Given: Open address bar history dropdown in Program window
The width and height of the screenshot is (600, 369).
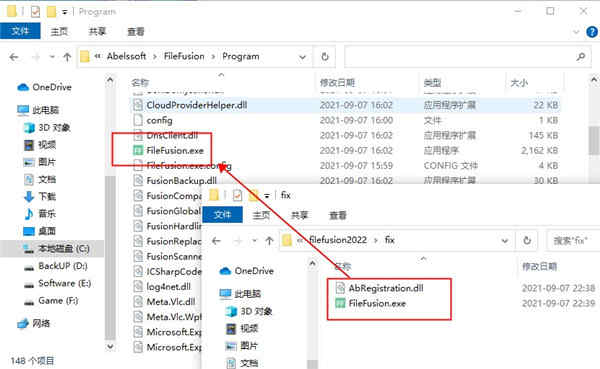Looking at the screenshot, I should 302,57.
